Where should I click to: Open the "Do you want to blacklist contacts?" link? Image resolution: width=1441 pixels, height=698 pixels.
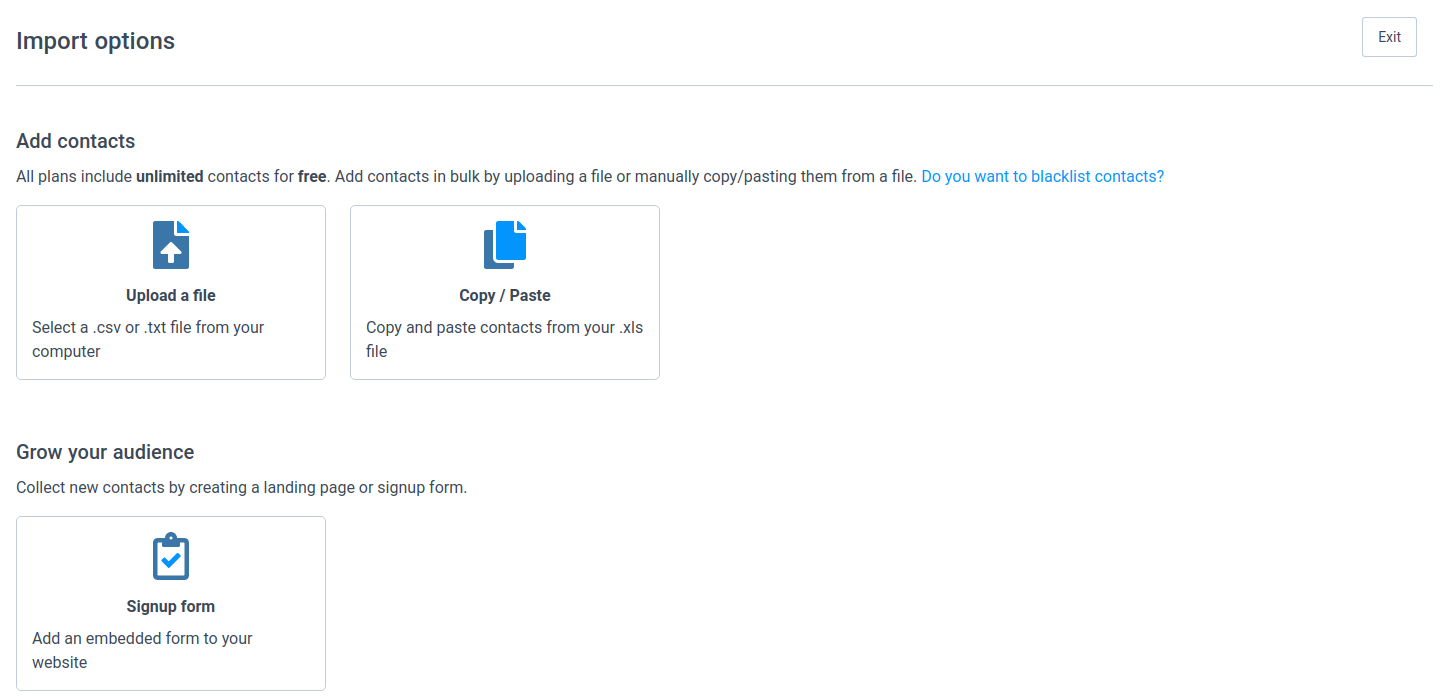pyautogui.click(x=1042, y=176)
